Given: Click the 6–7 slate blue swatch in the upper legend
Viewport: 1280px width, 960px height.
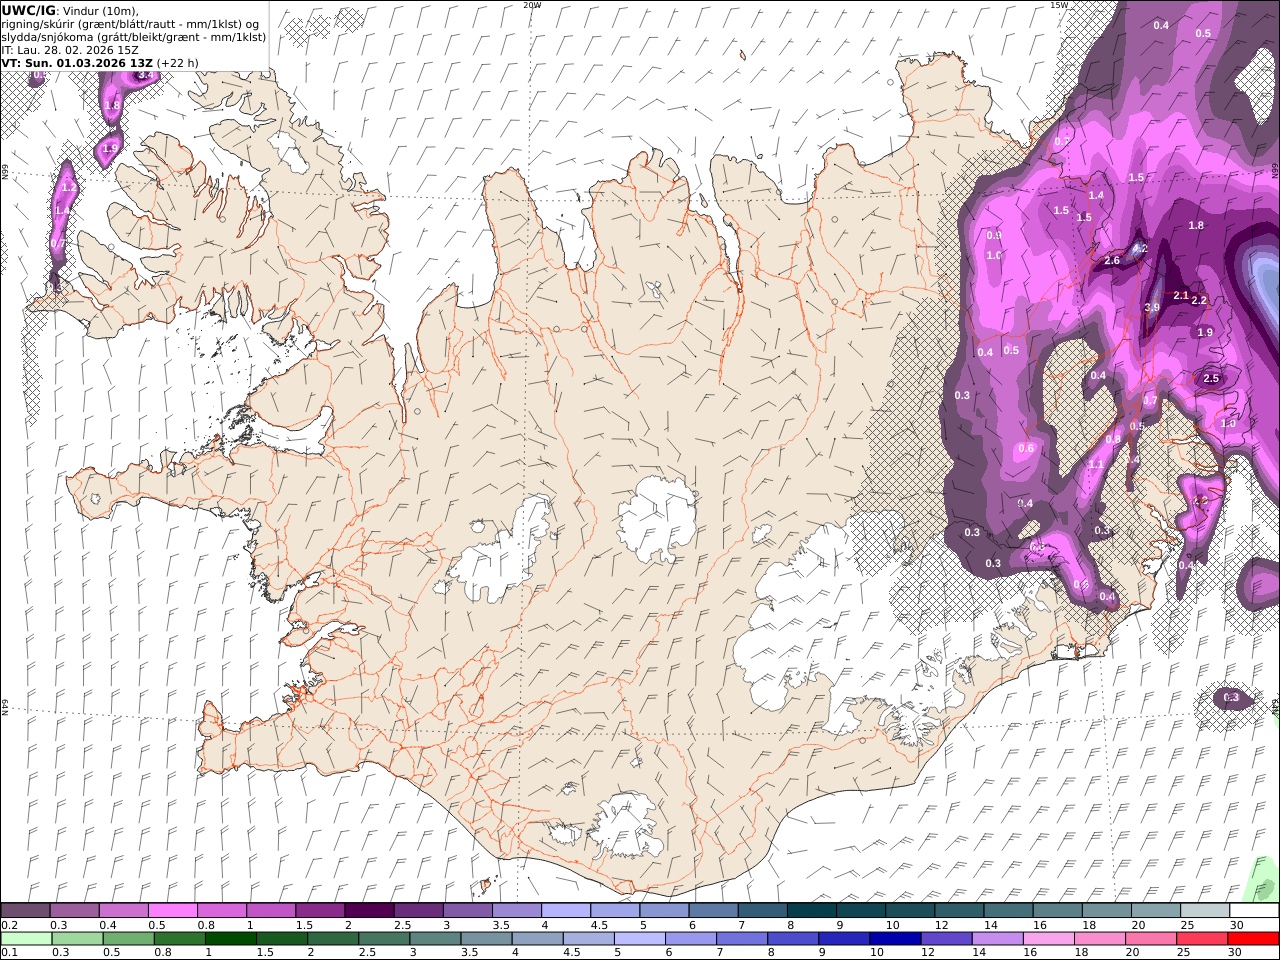Looking at the screenshot, I should [712, 910].
